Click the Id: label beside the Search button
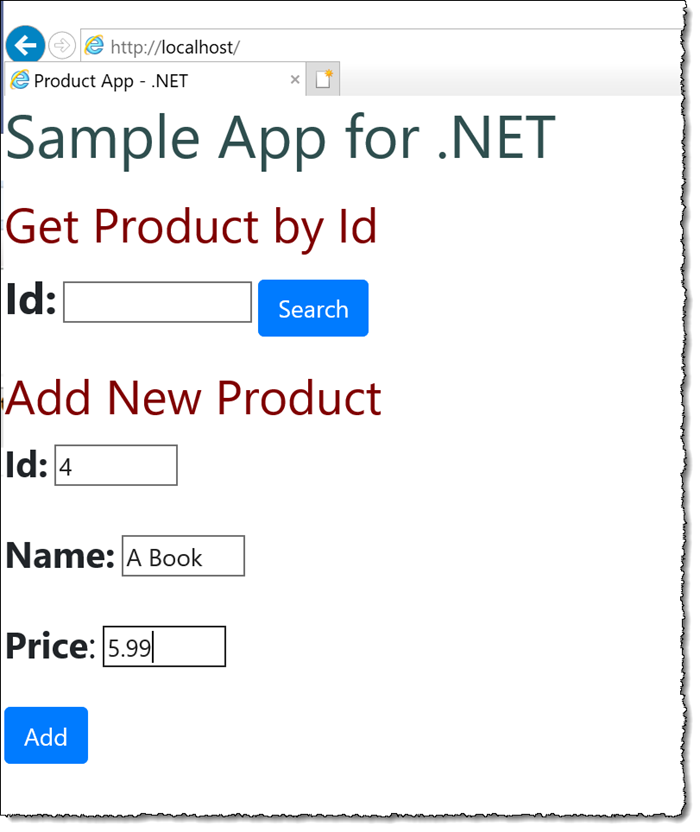Image resolution: width=700 pixels, height=832 pixels. [x=31, y=300]
